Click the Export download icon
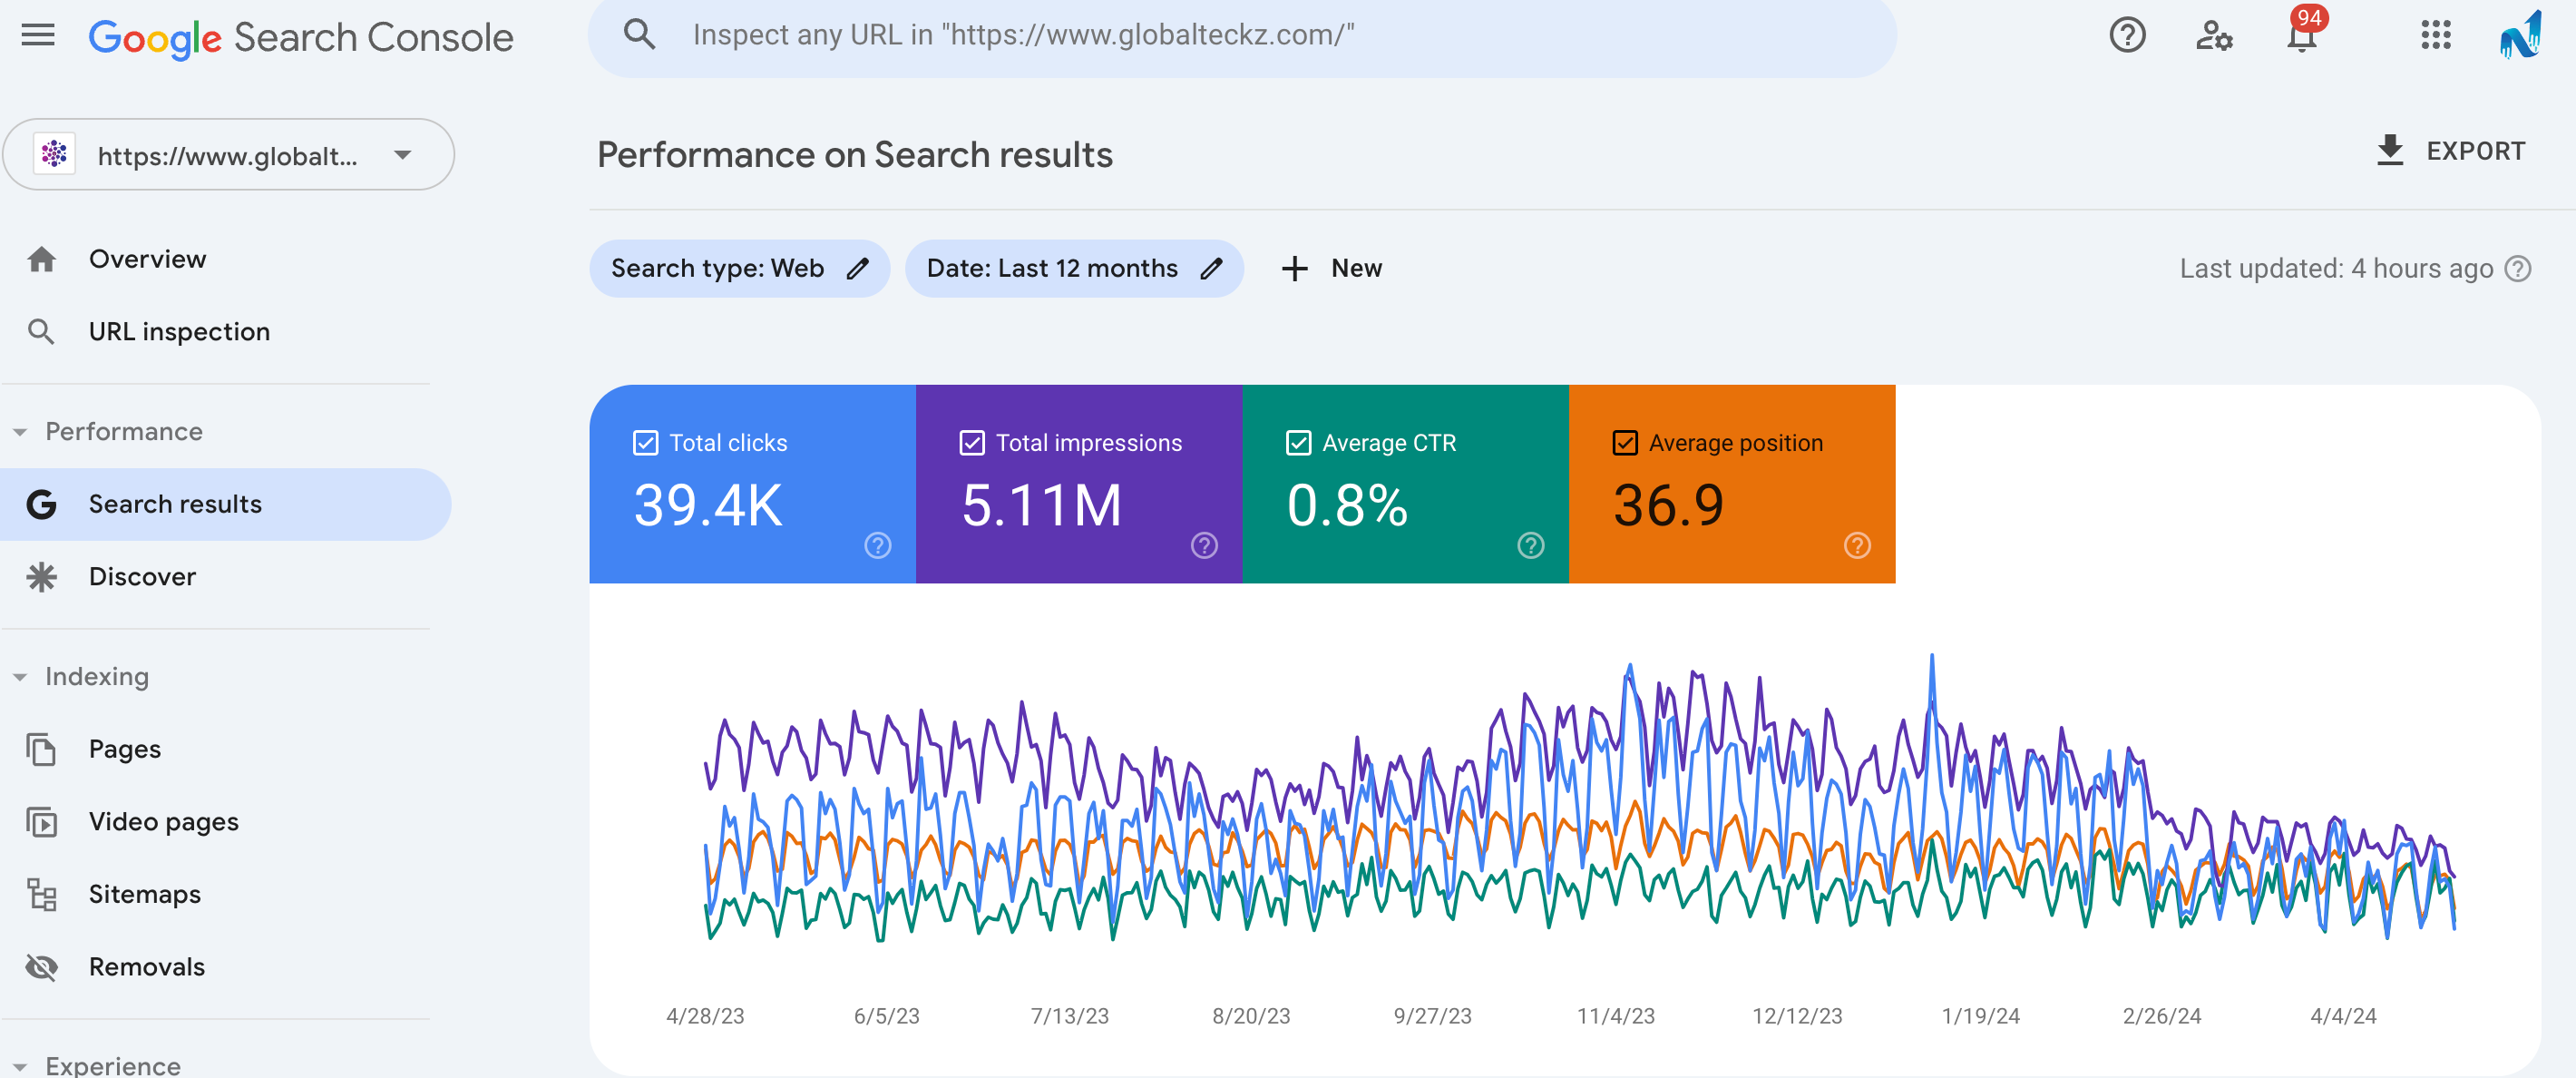2576x1078 pixels. click(x=2390, y=150)
